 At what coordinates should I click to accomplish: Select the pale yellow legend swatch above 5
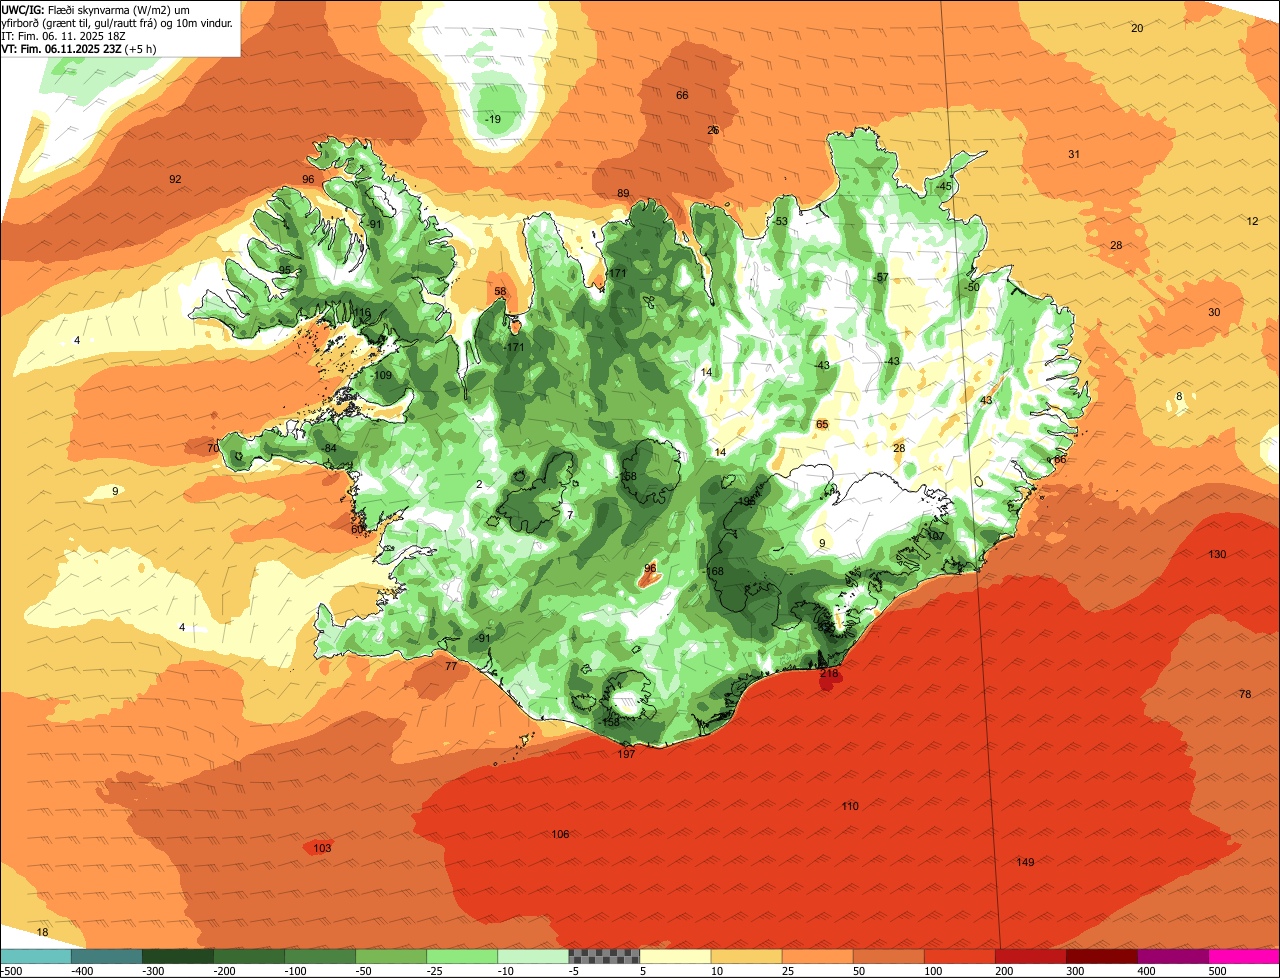click(x=675, y=956)
